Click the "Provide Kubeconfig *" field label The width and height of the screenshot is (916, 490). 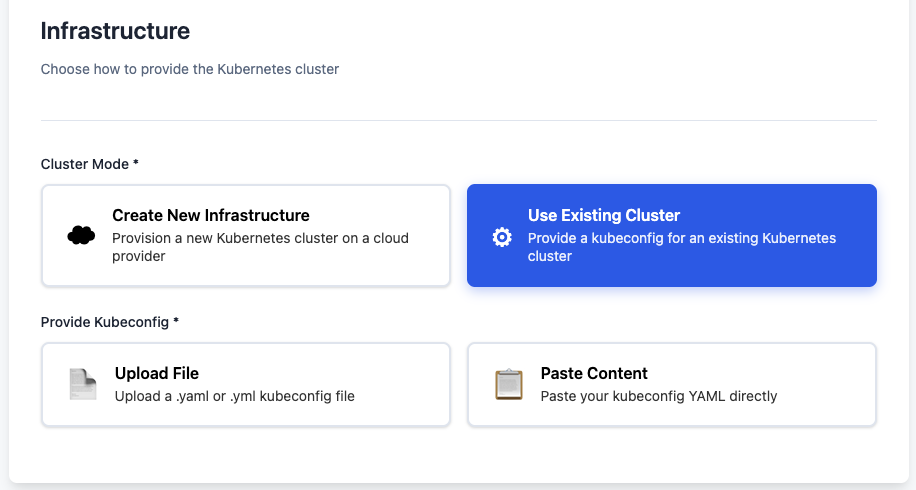pyautogui.click(x=109, y=322)
